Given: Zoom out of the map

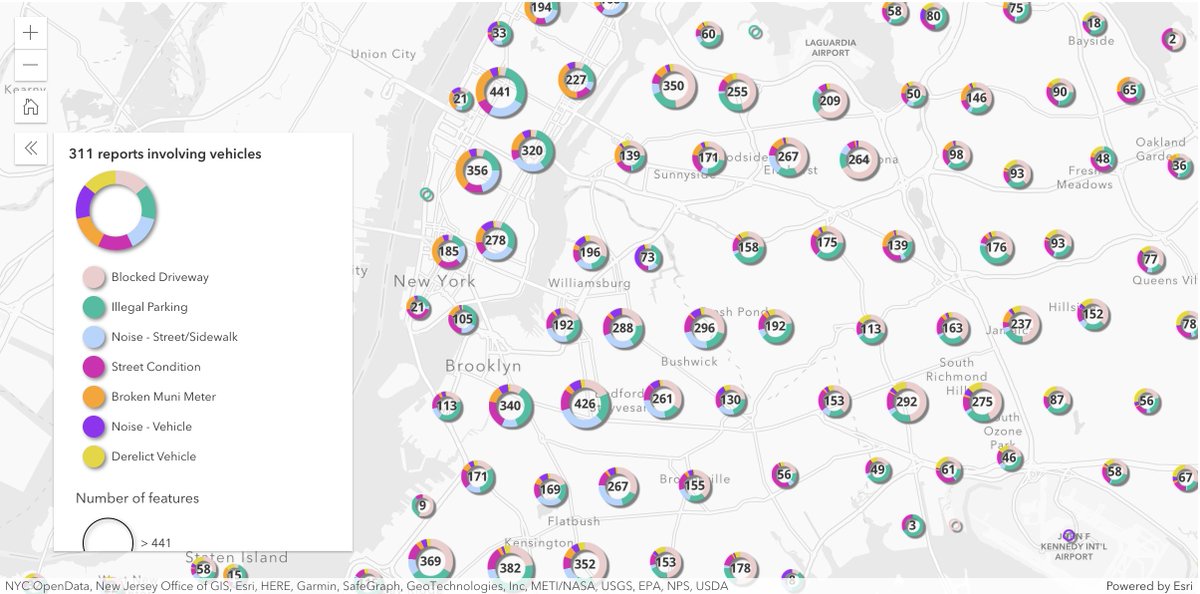Looking at the screenshot, I should tap(31, 65).
